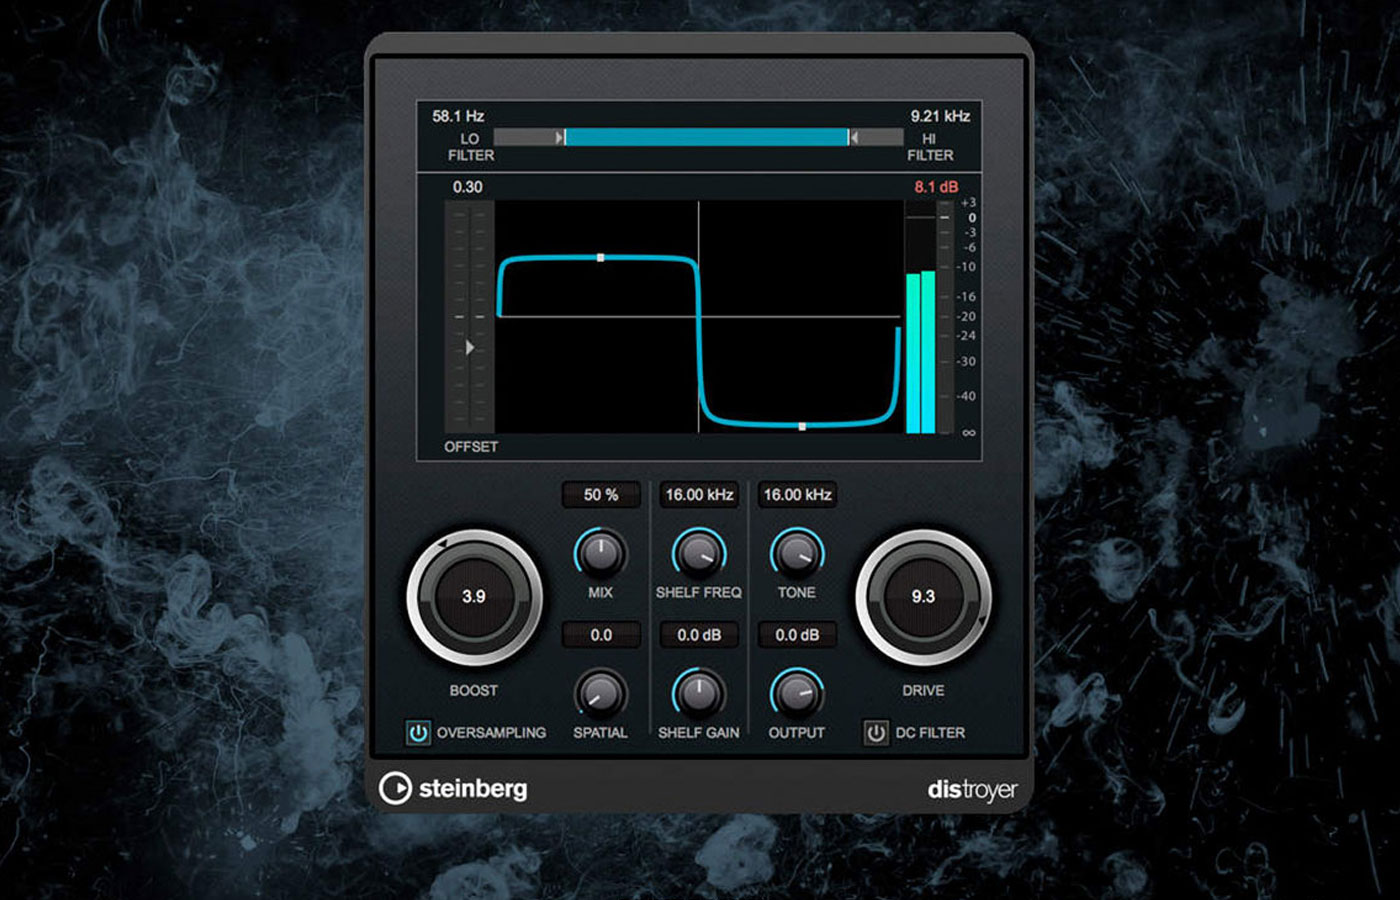Click the DC FILTER label
The height and width of the screenshot is (900, 1400).
point(930,733)
